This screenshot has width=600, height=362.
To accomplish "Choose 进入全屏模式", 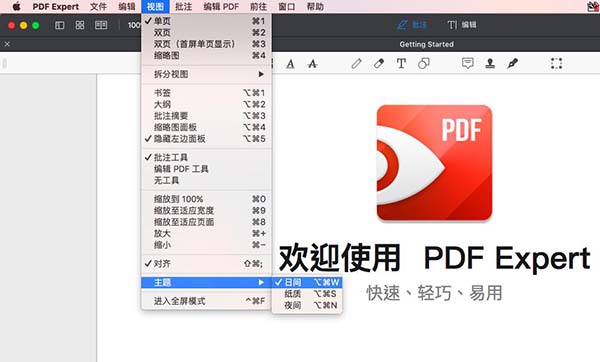I will [x=206, y=301].
